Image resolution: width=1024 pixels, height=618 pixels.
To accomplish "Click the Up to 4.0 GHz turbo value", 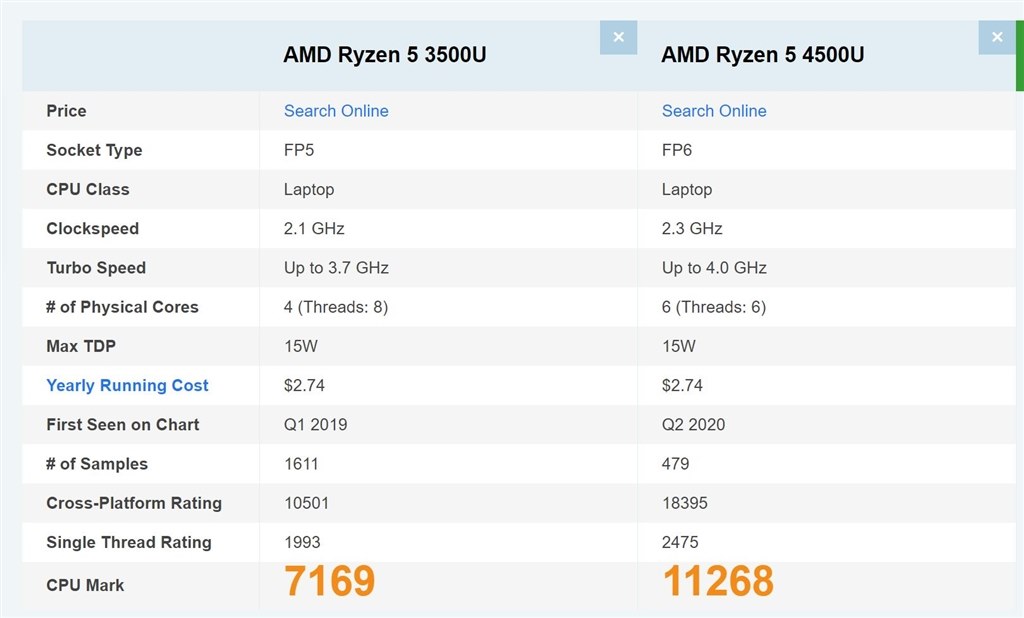I will click(714, 268).
